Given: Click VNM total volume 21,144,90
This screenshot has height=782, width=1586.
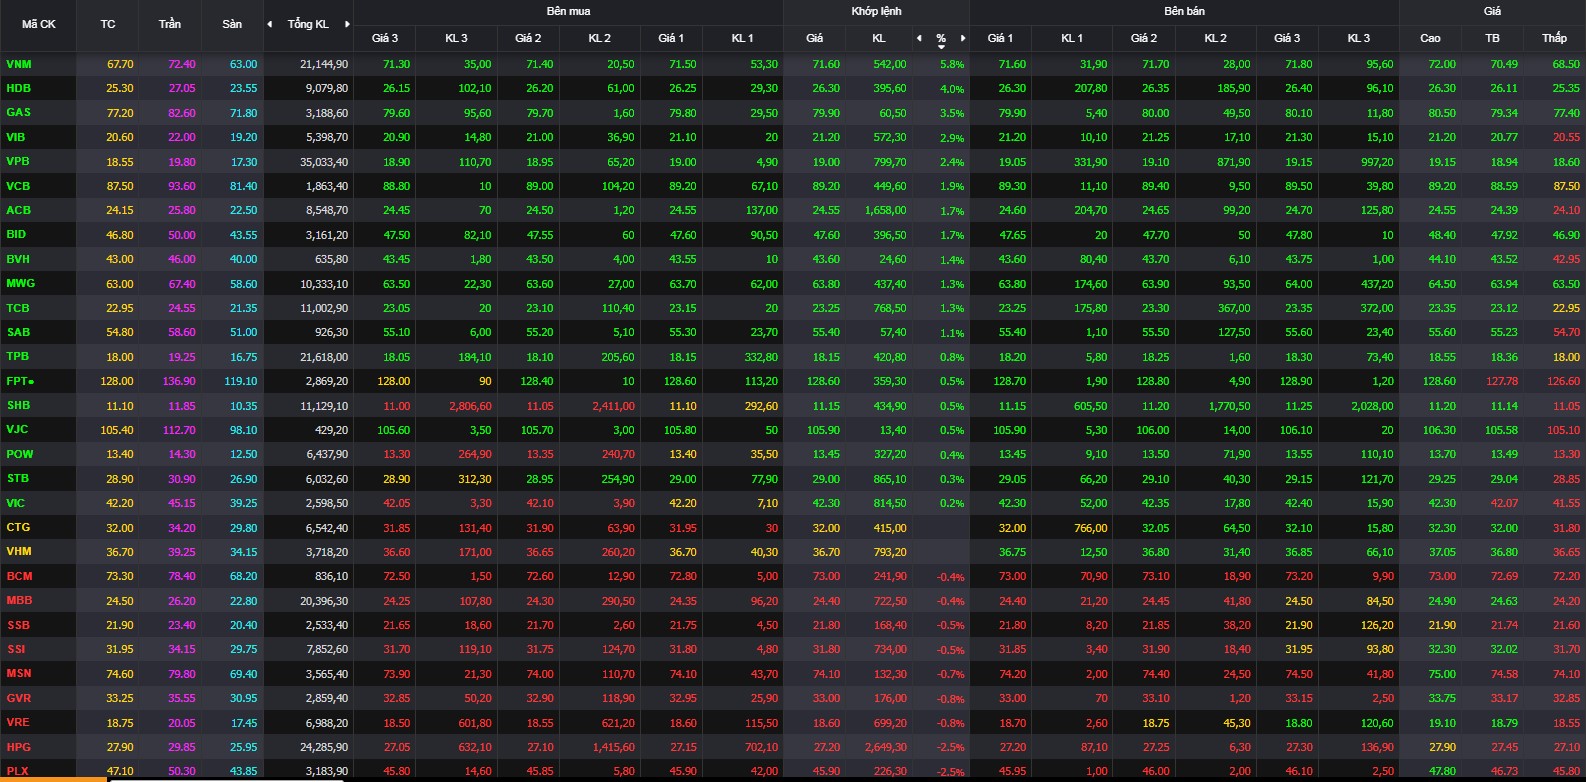Looking at the screenshot, I should [x=324, y=64].
